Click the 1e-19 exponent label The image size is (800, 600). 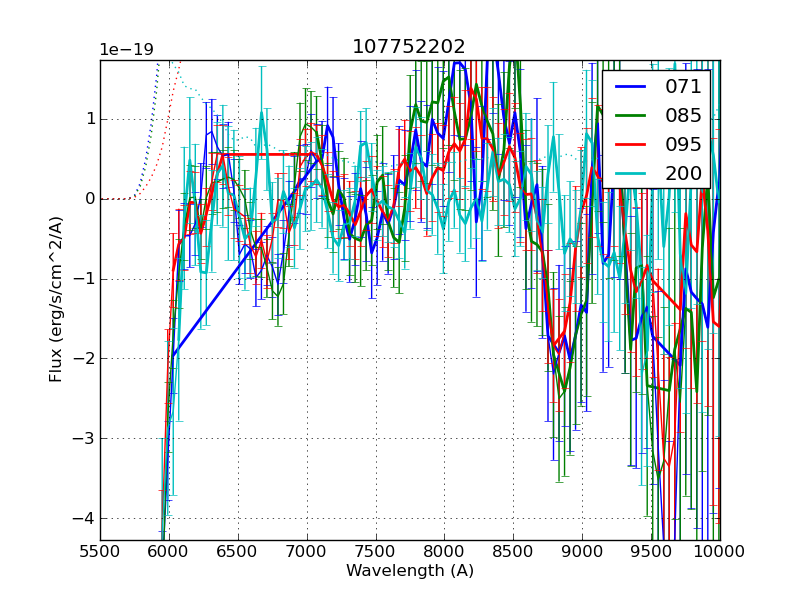click(125, 50)
